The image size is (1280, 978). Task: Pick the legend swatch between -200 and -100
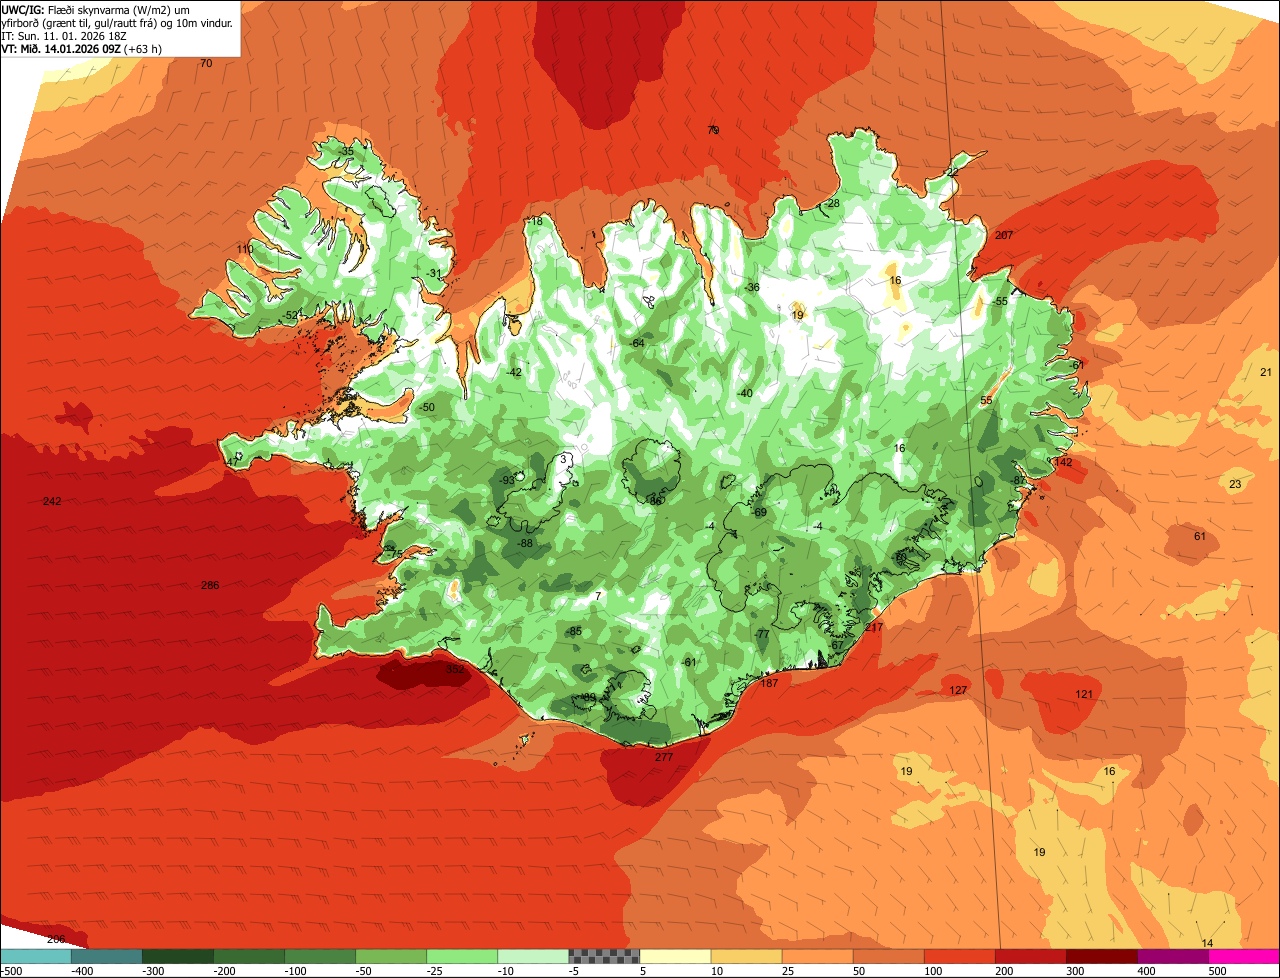[x=248, y=956]
